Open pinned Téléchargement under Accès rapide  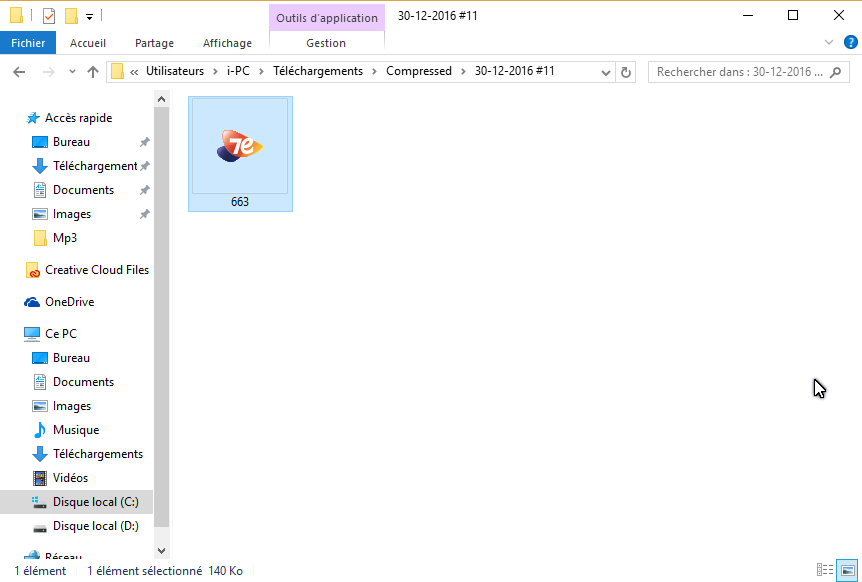point(95,166)
